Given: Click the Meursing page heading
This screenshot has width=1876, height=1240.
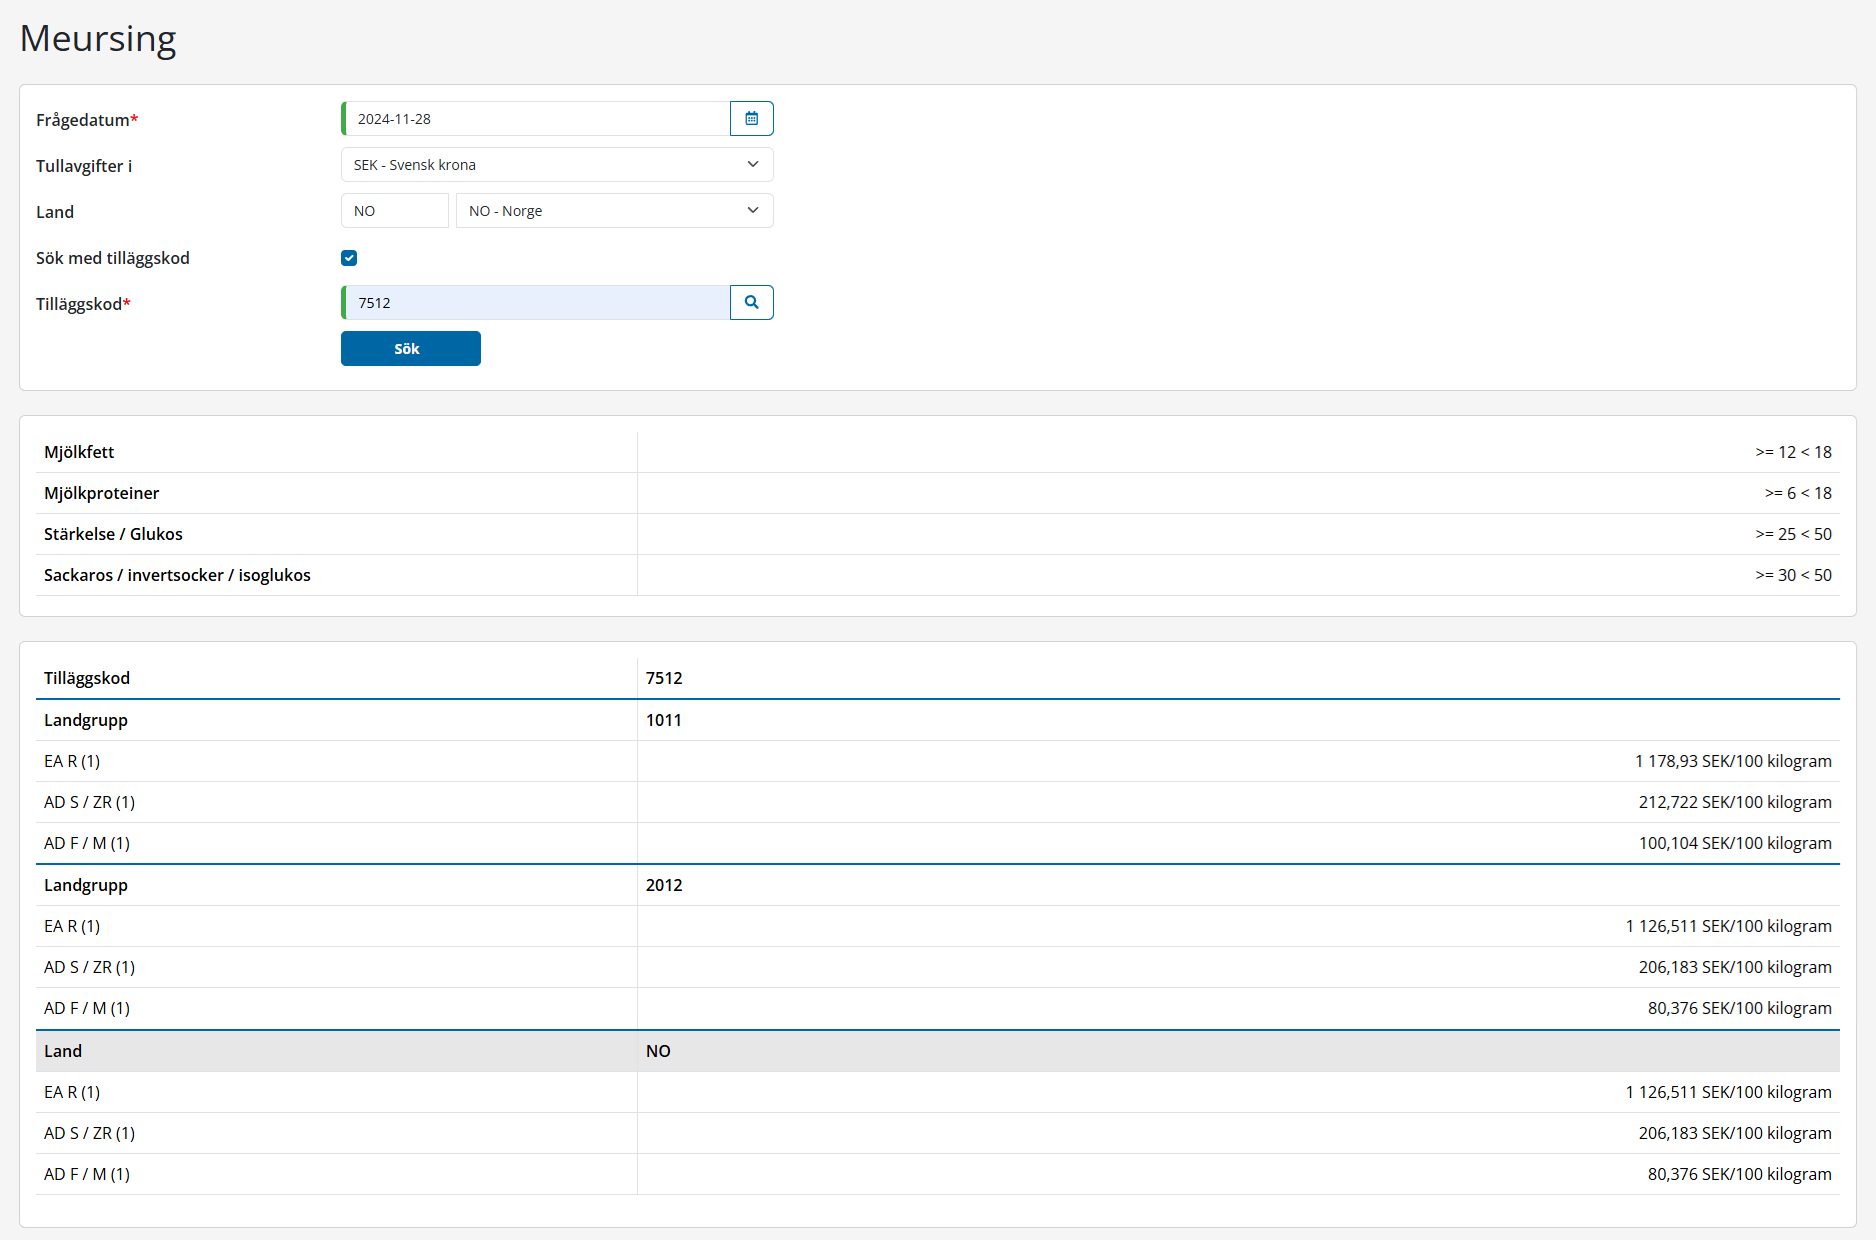Looking at the screenshot, I should click(98, 39).
